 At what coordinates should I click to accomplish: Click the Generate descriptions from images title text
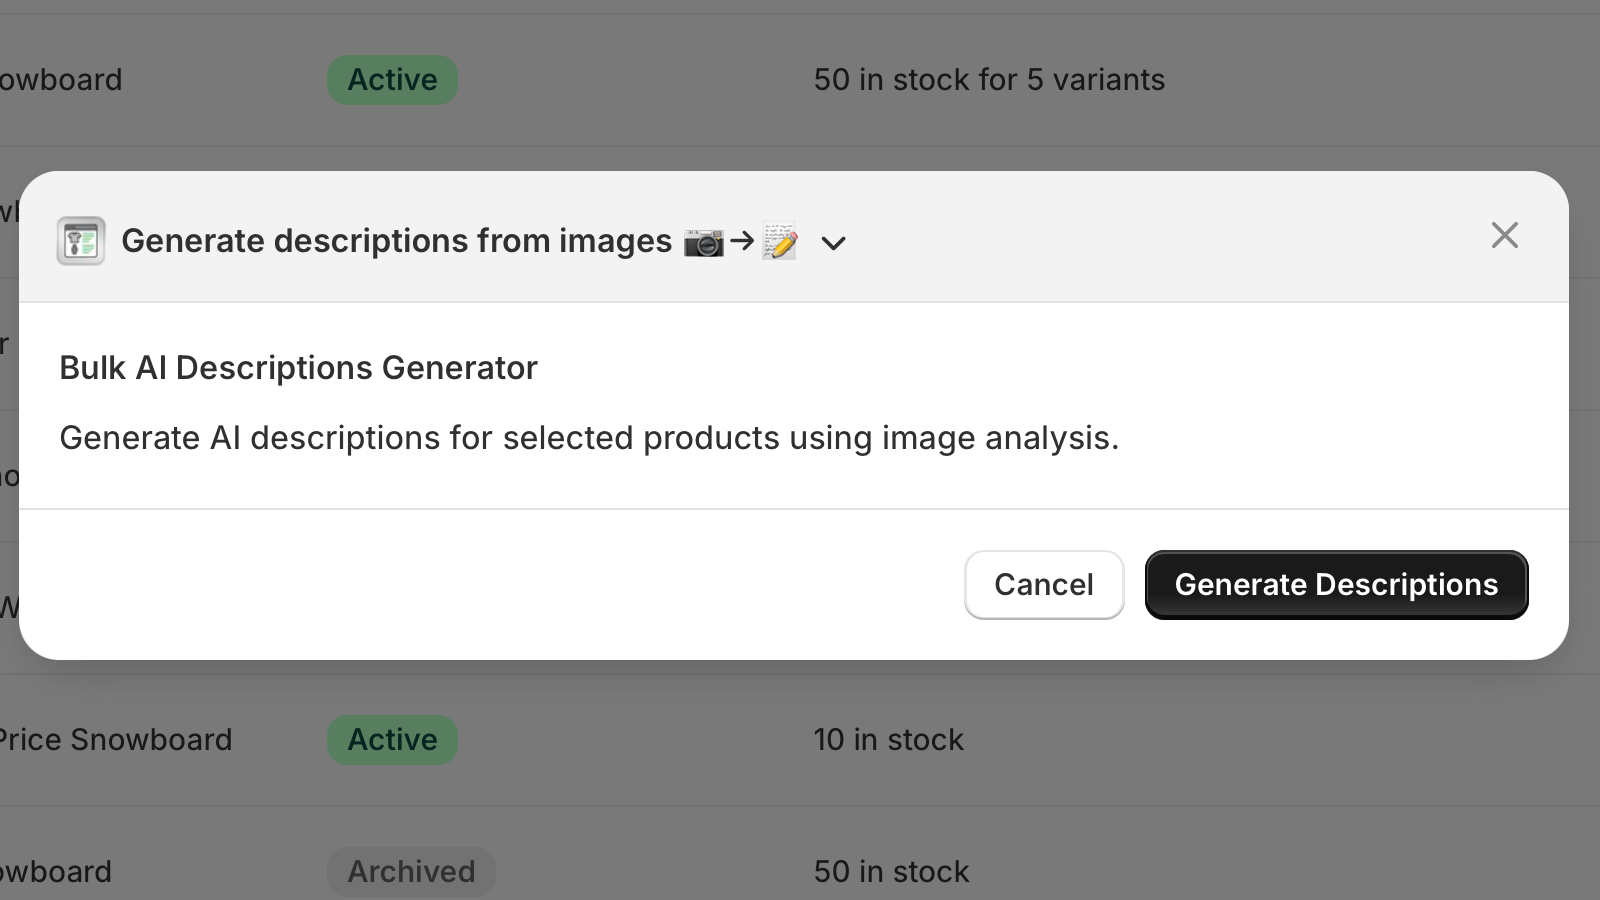coord(397,241)
